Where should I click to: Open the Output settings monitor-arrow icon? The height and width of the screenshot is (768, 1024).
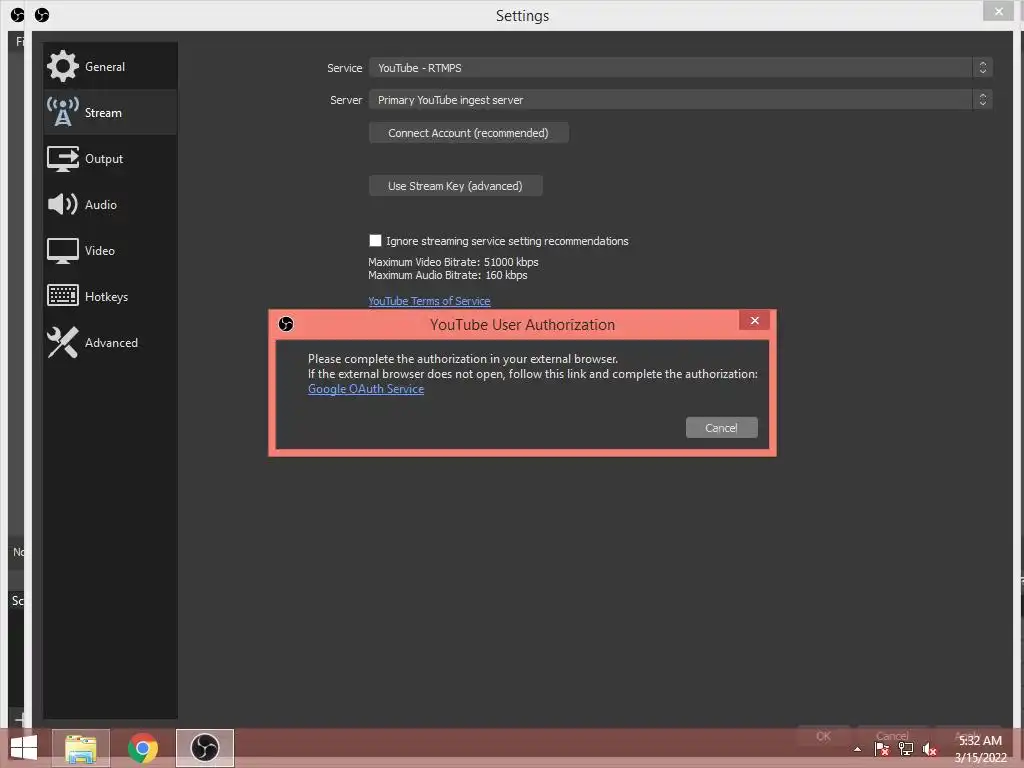[63, 159]
